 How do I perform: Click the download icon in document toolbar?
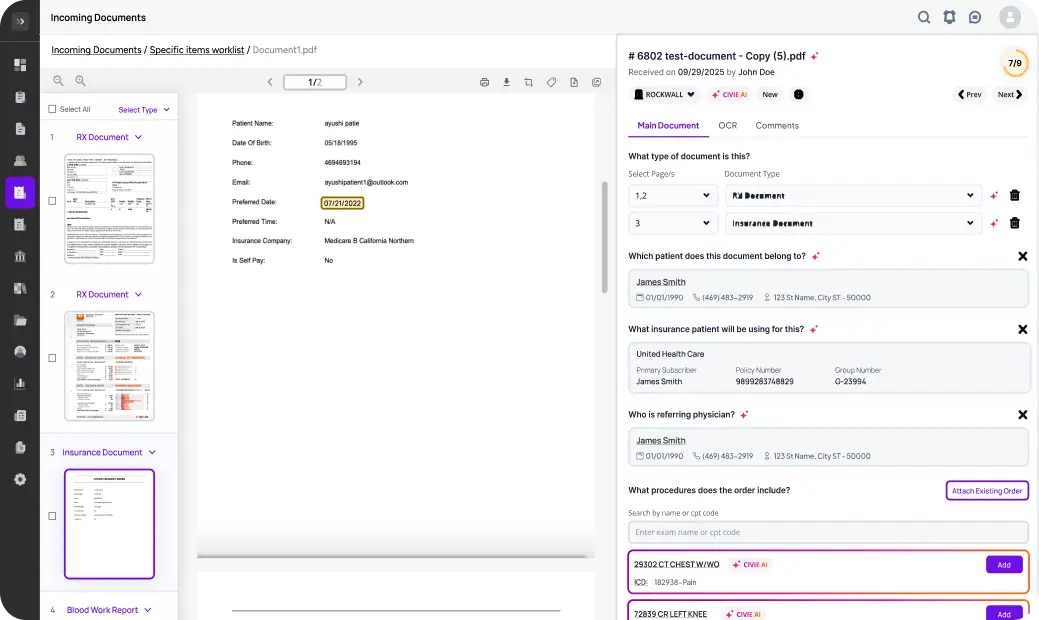click(506, 82)
